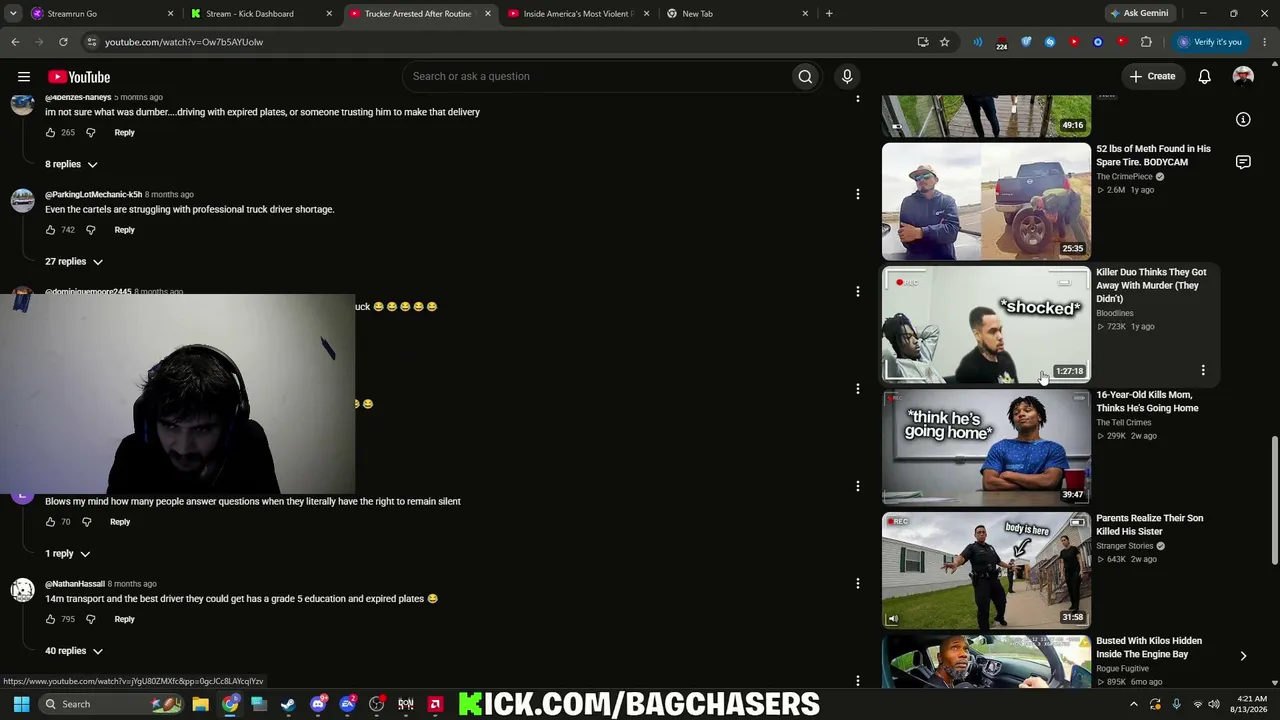Click the search magnifier button

tap(805, 77)
